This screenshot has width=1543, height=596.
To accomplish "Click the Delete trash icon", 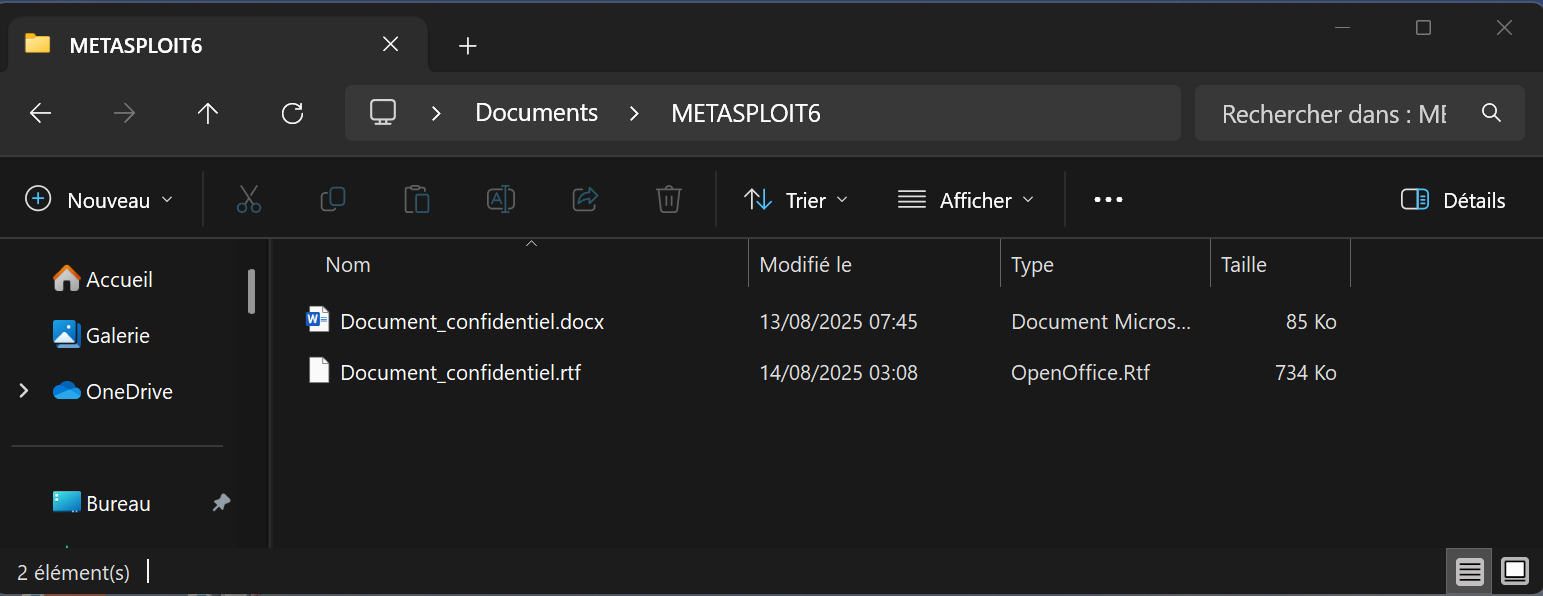I will 669,200.
